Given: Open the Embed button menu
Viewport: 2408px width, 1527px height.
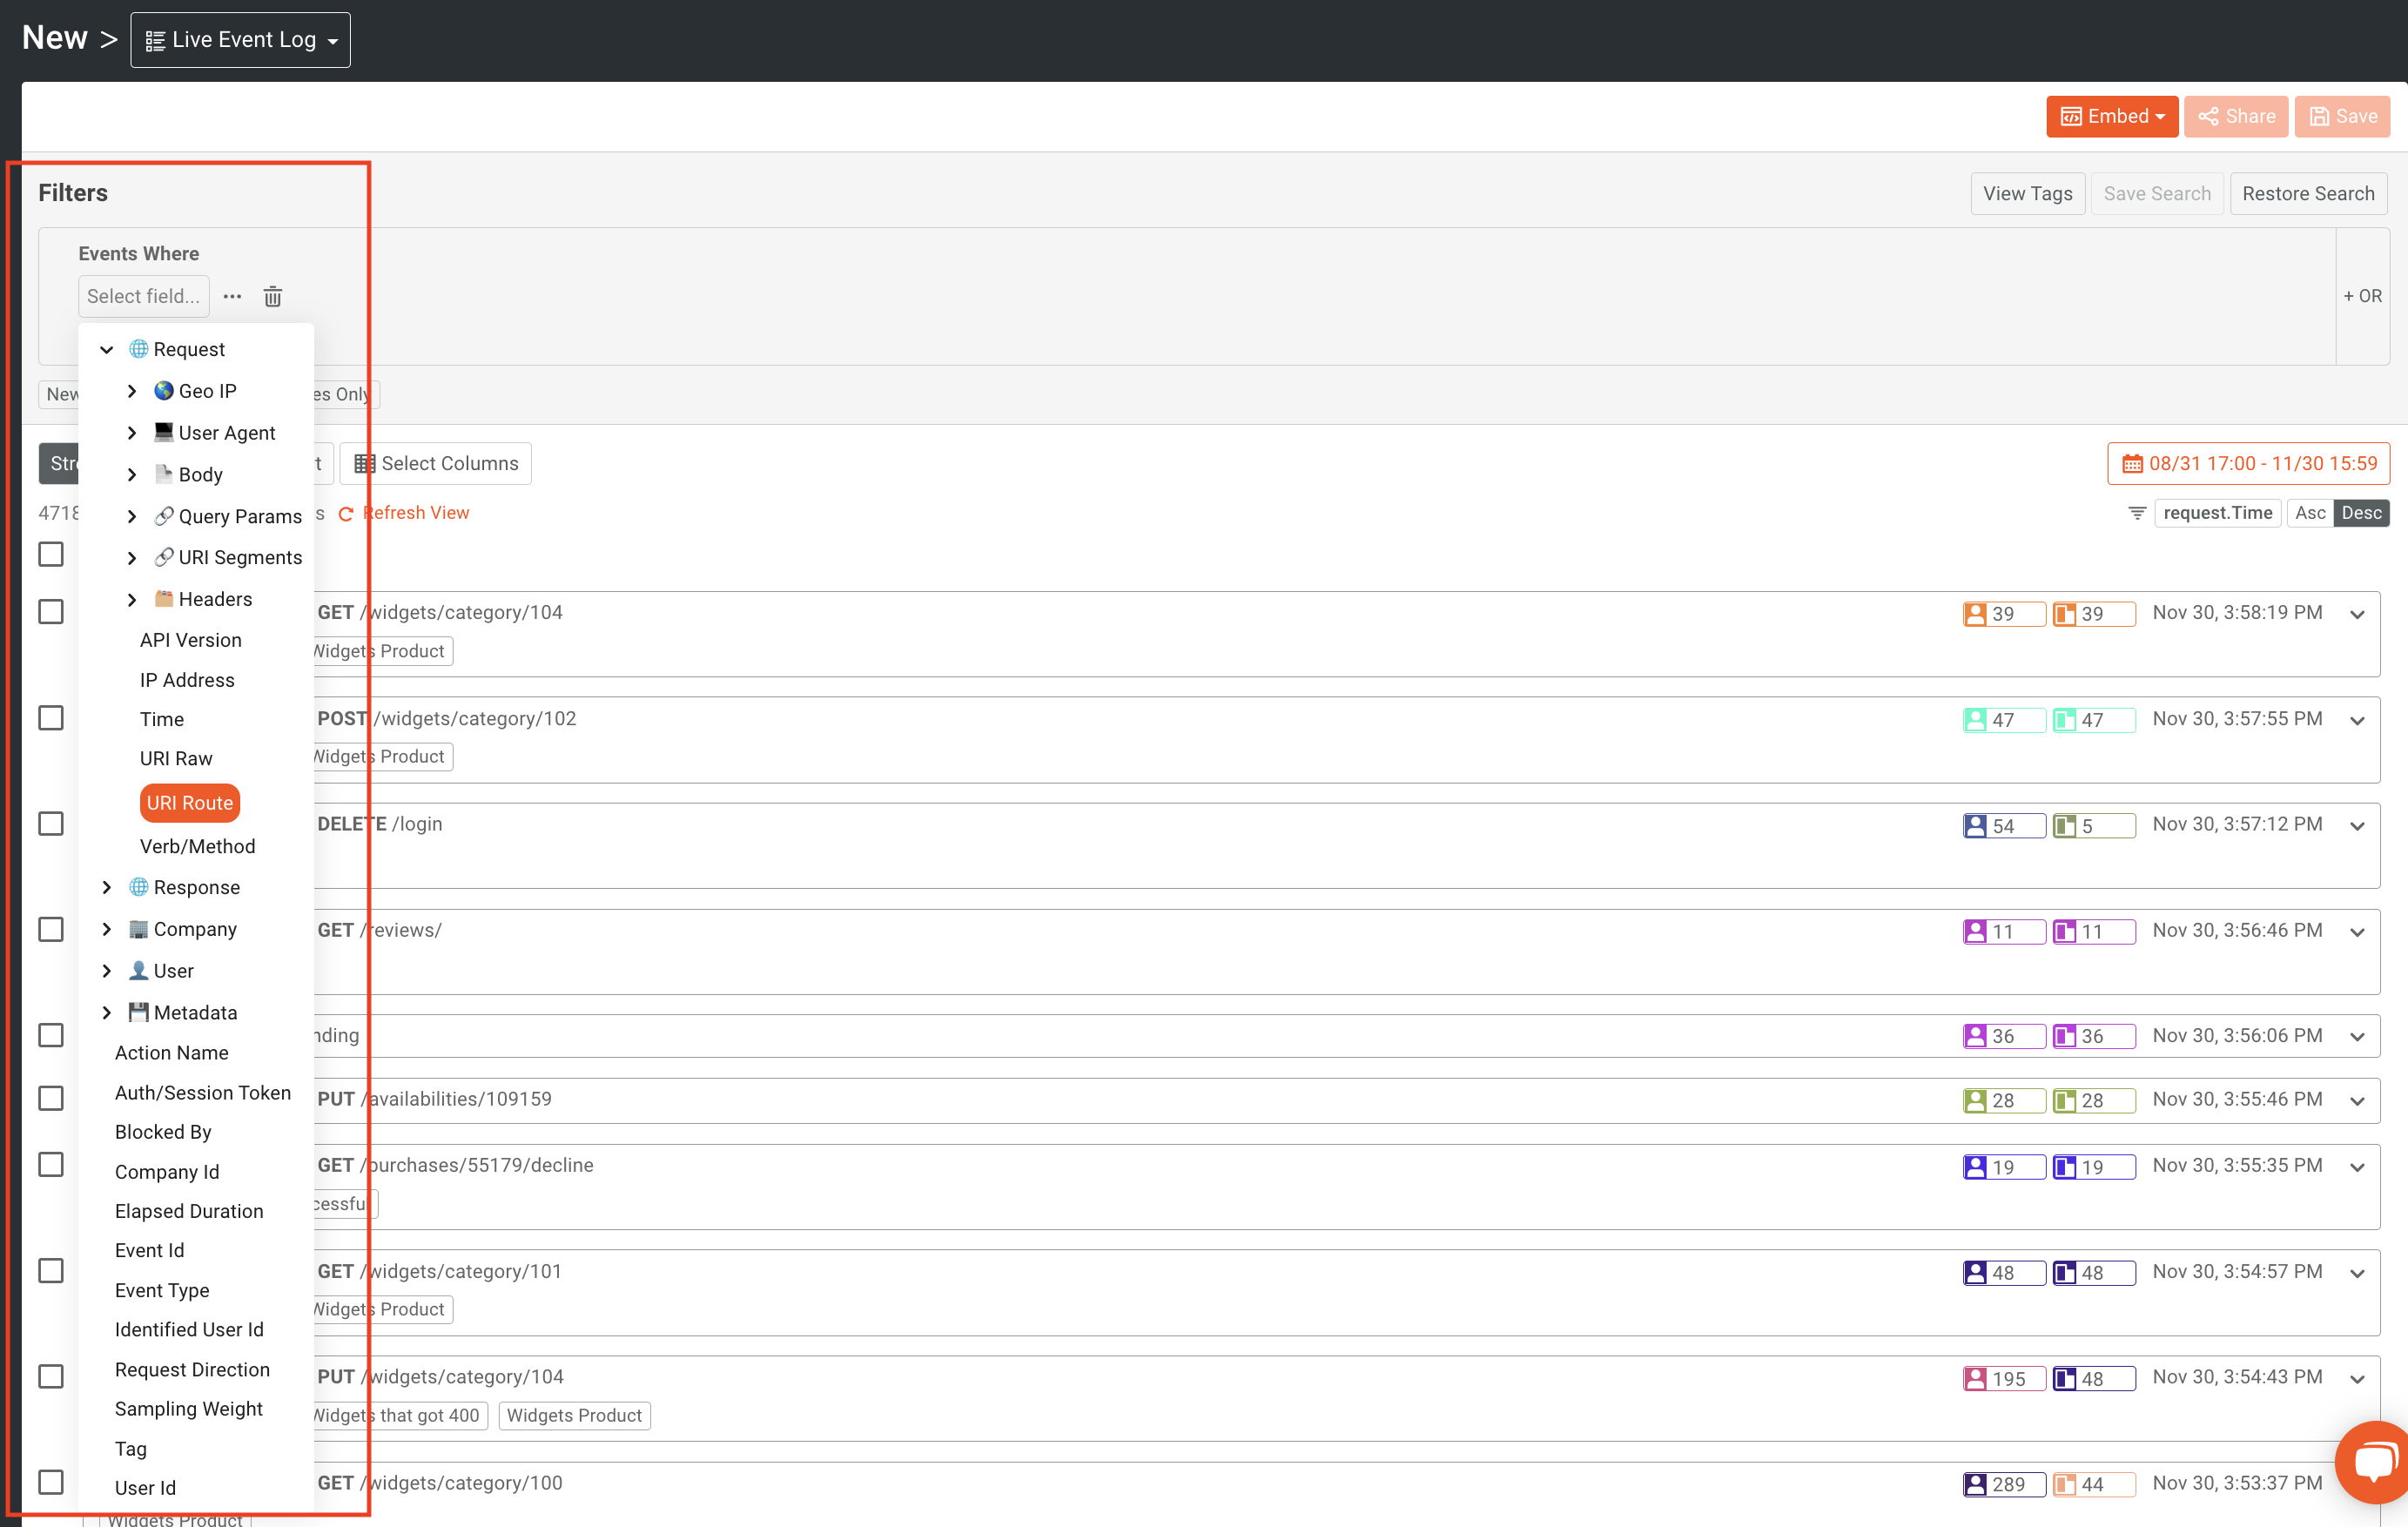Looking at the screenshot, I should (2111, 117).
